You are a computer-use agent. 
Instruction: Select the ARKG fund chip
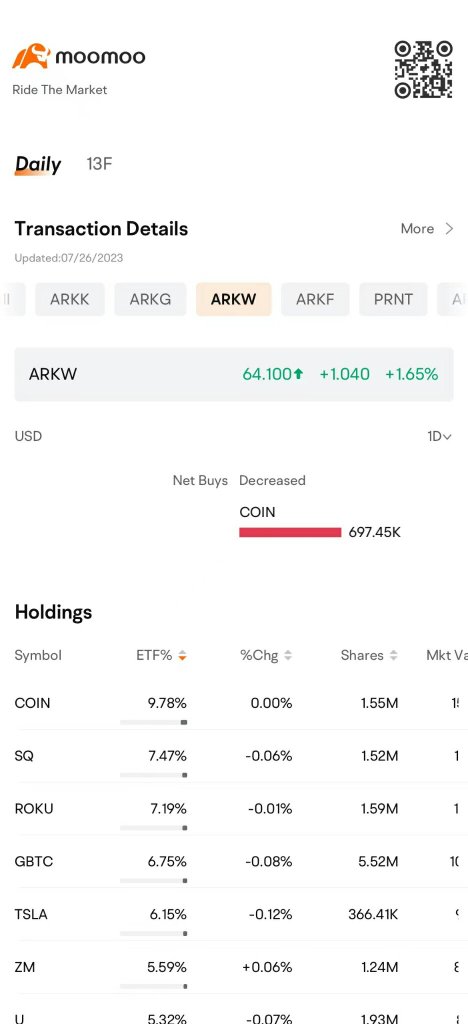[150, 299]
